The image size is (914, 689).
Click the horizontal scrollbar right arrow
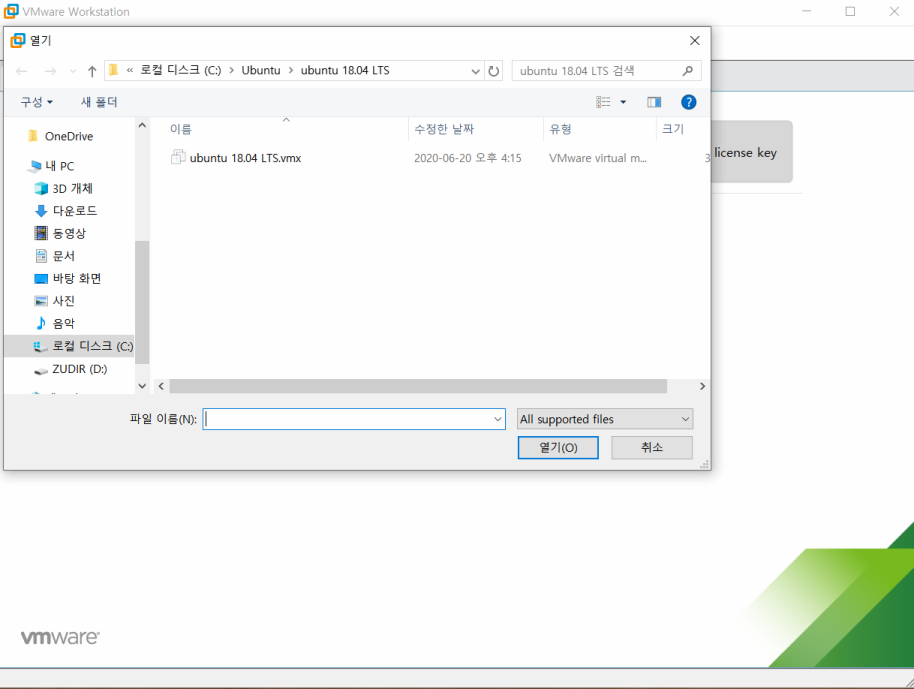(x=702, y=386)
